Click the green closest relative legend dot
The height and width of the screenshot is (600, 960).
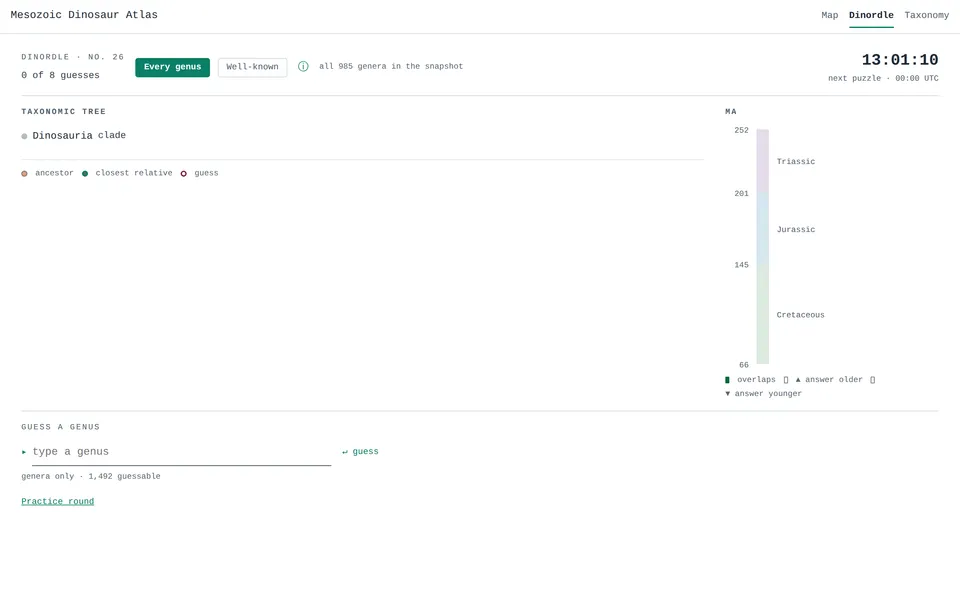85,173
